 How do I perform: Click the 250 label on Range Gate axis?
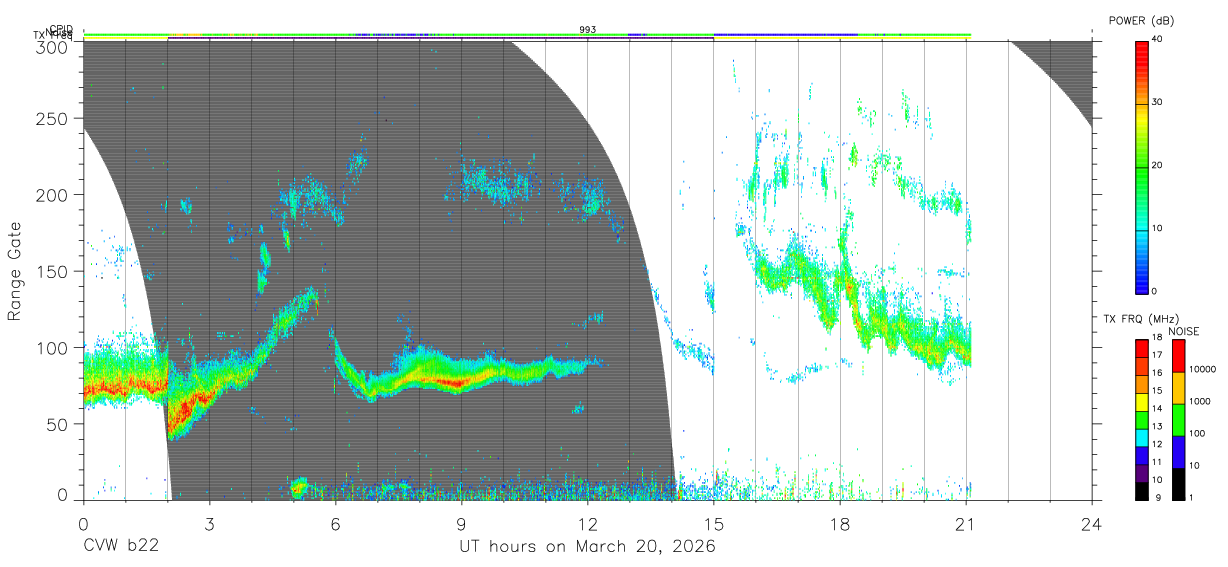[x=54, y=118]
